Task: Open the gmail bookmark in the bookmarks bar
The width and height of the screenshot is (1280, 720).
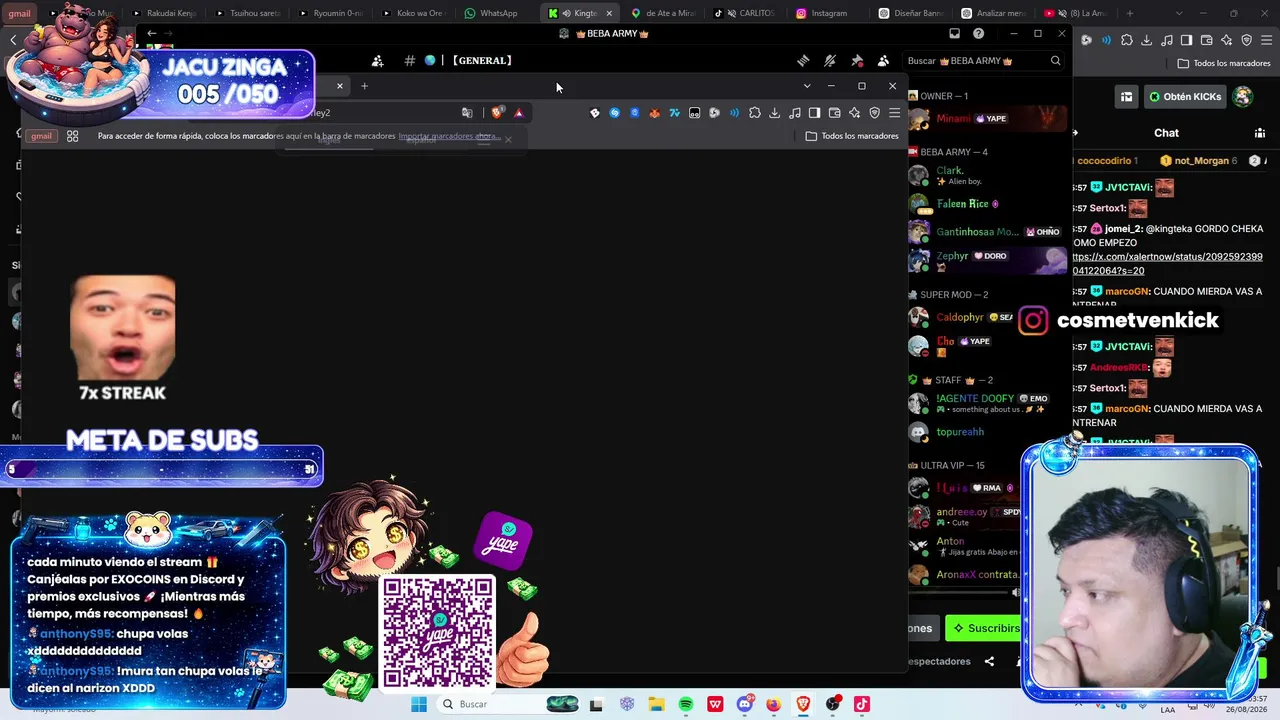Action: point(41,136)
